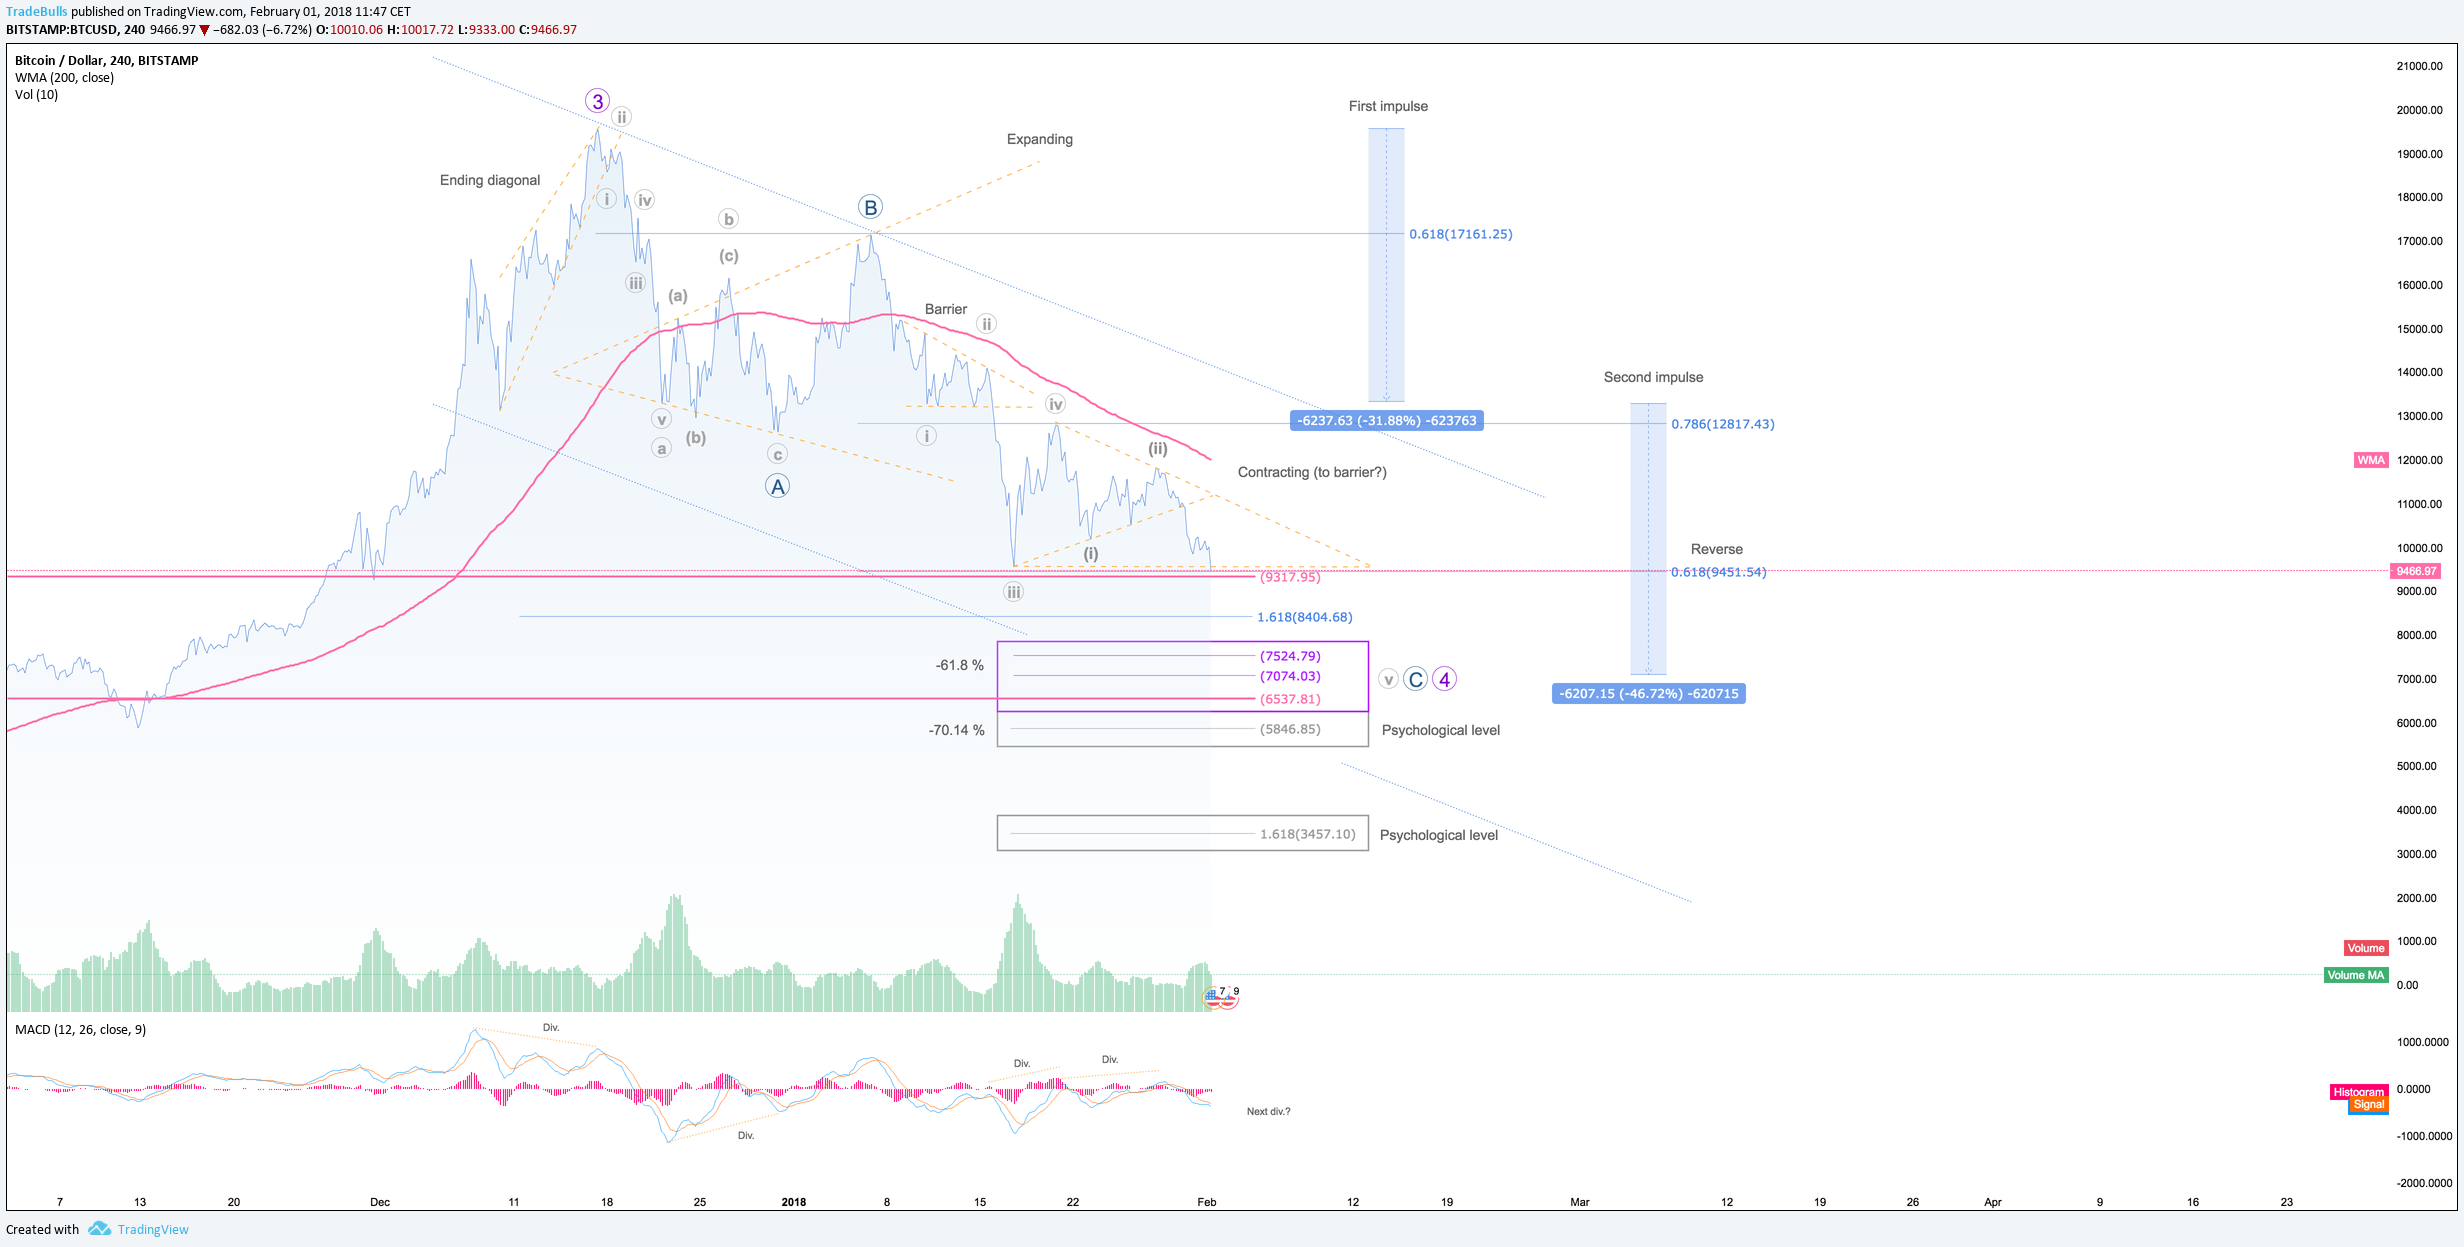Click the Feb date axis label
This screenshot has width=2464, height=1247.
pos(1207,1202)
